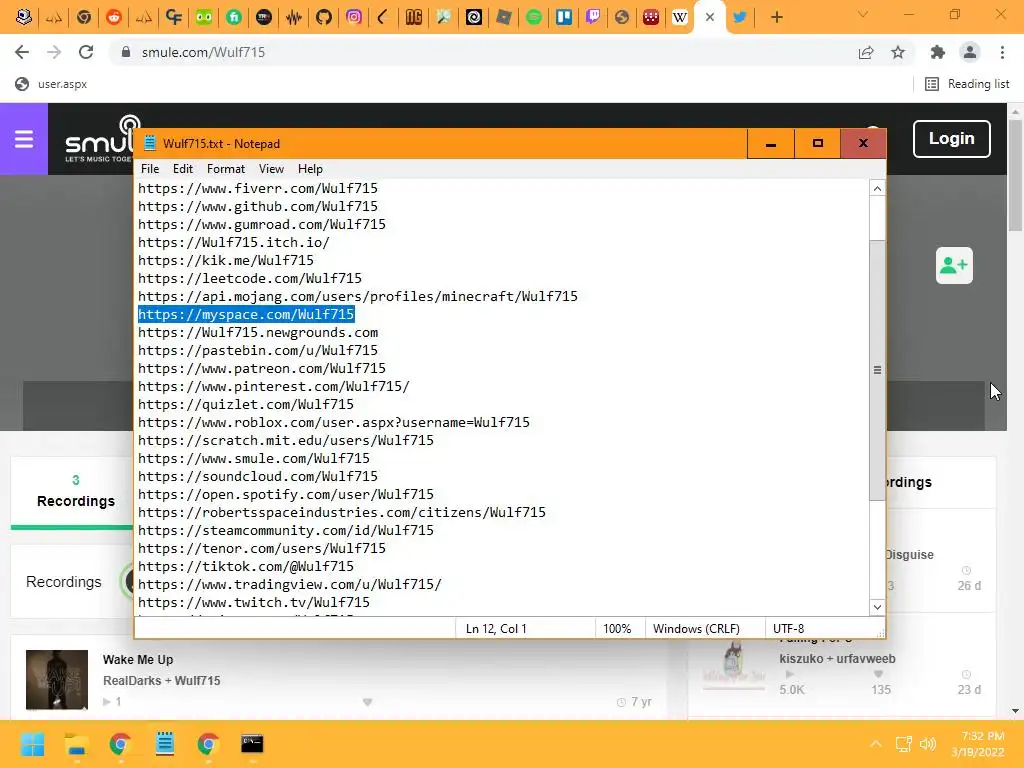The height and width of the screenshot is (768, 1024).
Task: Click the https://www.github.com/Wulf715 line
Action: point(257,206)
